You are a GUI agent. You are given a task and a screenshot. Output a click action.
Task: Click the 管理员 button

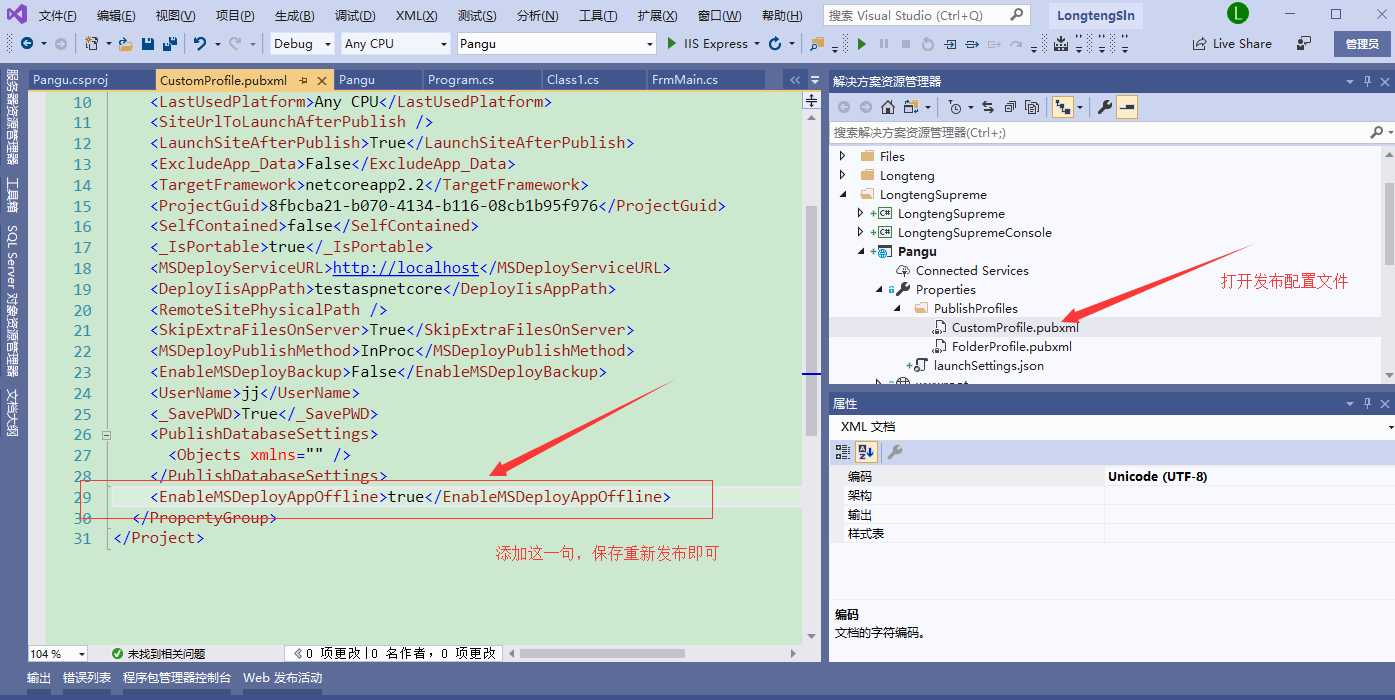pyautogui.click(x=1362, y=44)
